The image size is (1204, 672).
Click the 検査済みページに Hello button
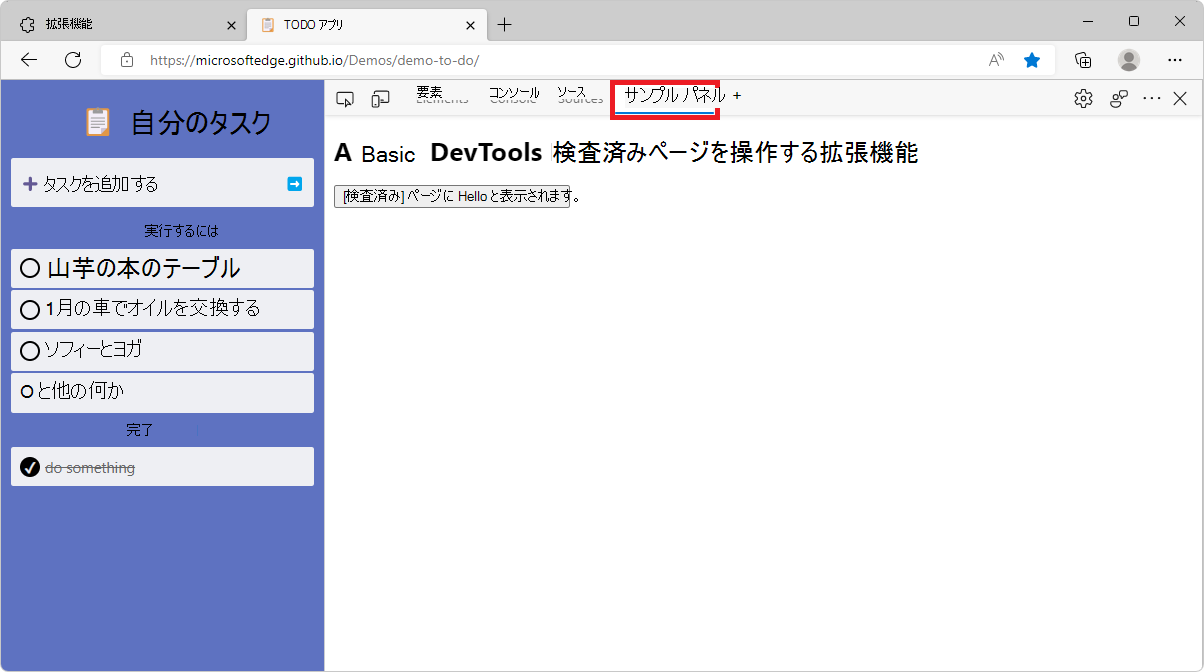tap(452, 196)
